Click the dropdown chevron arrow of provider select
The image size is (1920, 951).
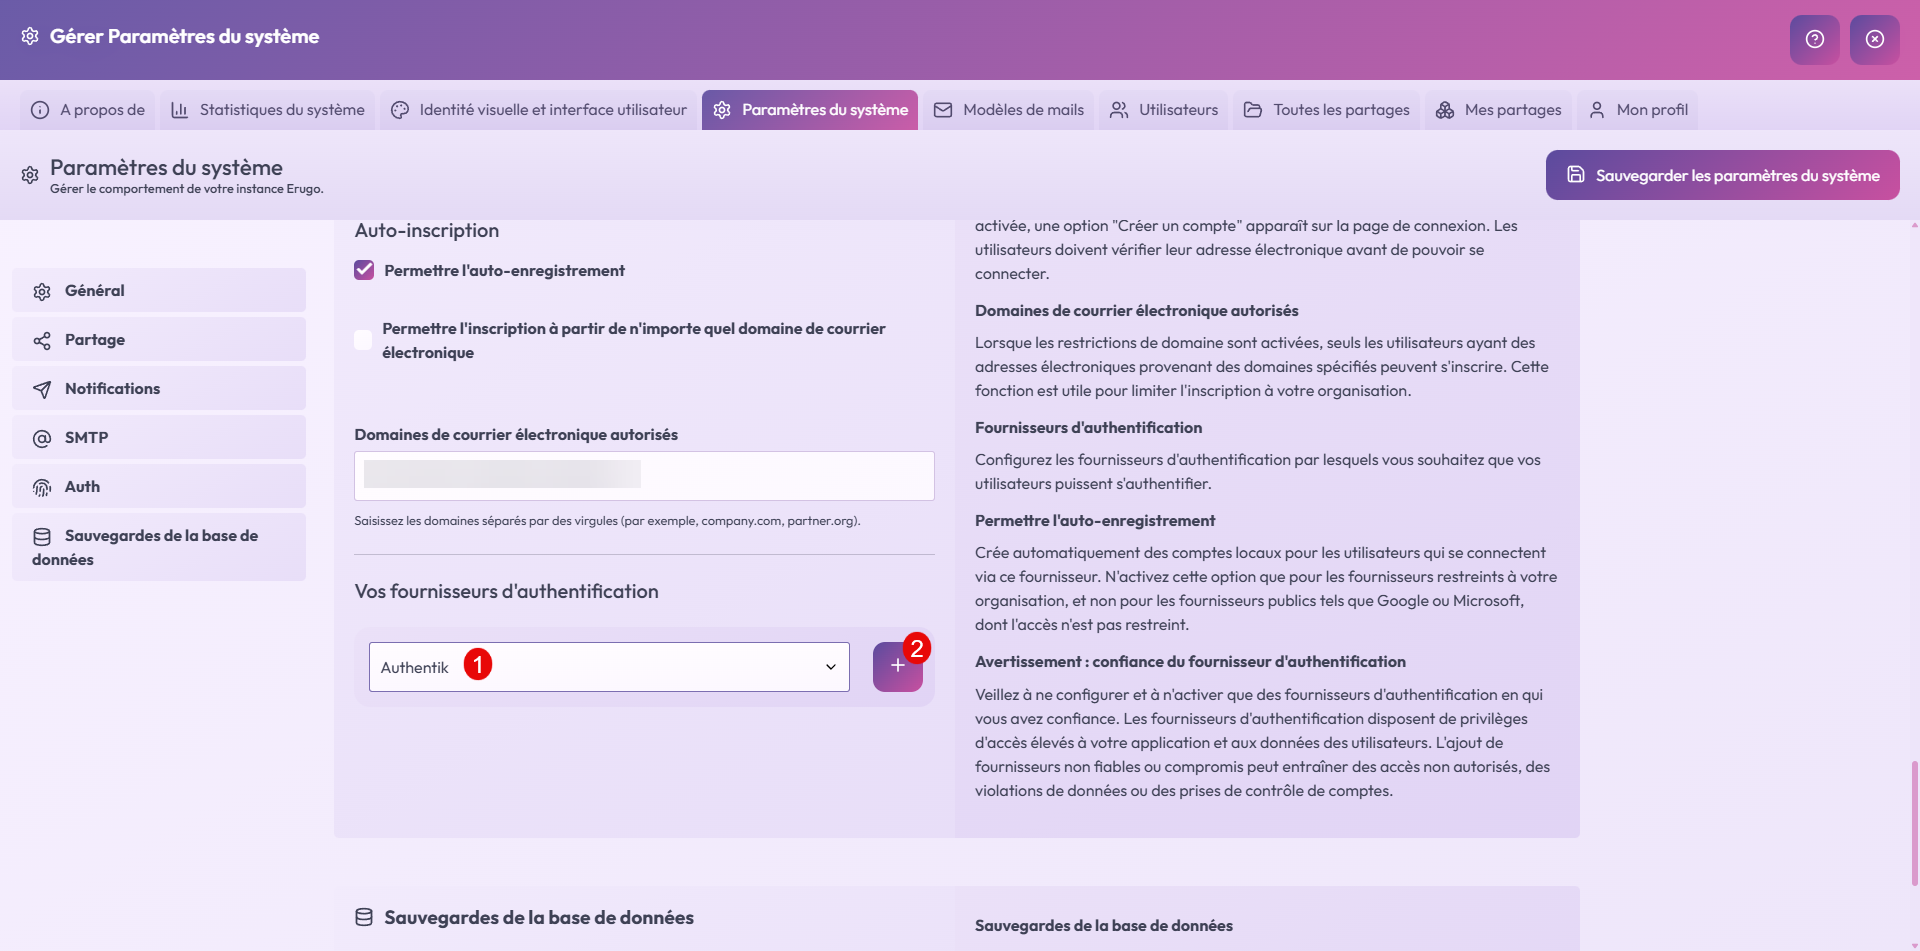(x=830, y=667)
